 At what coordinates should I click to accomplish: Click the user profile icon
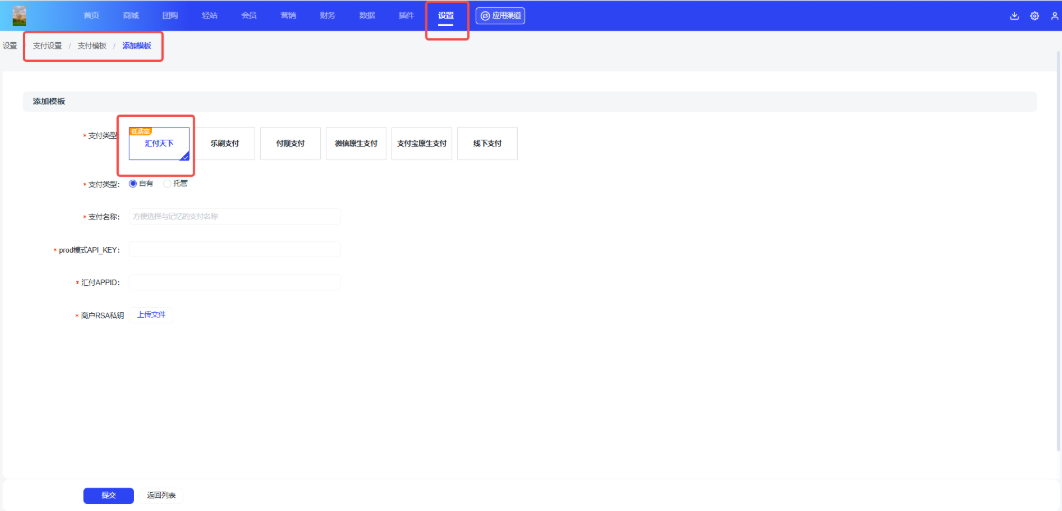(1053, 16)
